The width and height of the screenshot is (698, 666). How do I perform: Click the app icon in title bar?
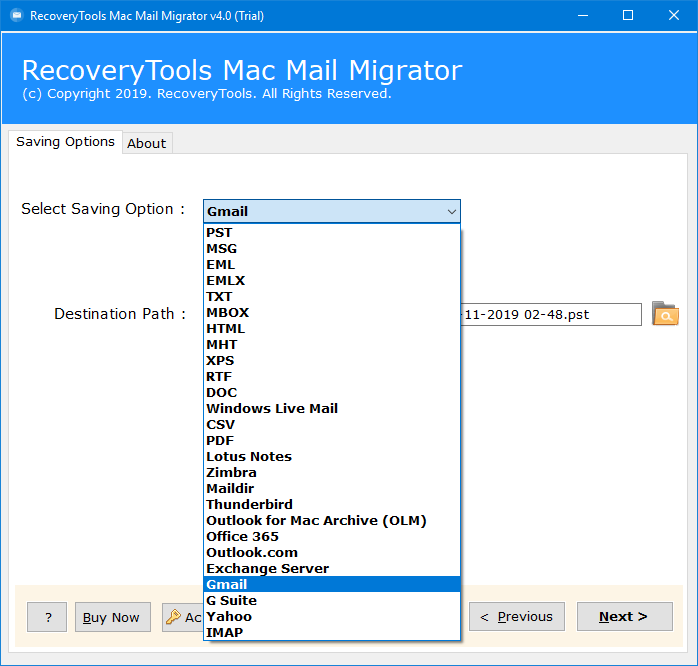point(16,16)
